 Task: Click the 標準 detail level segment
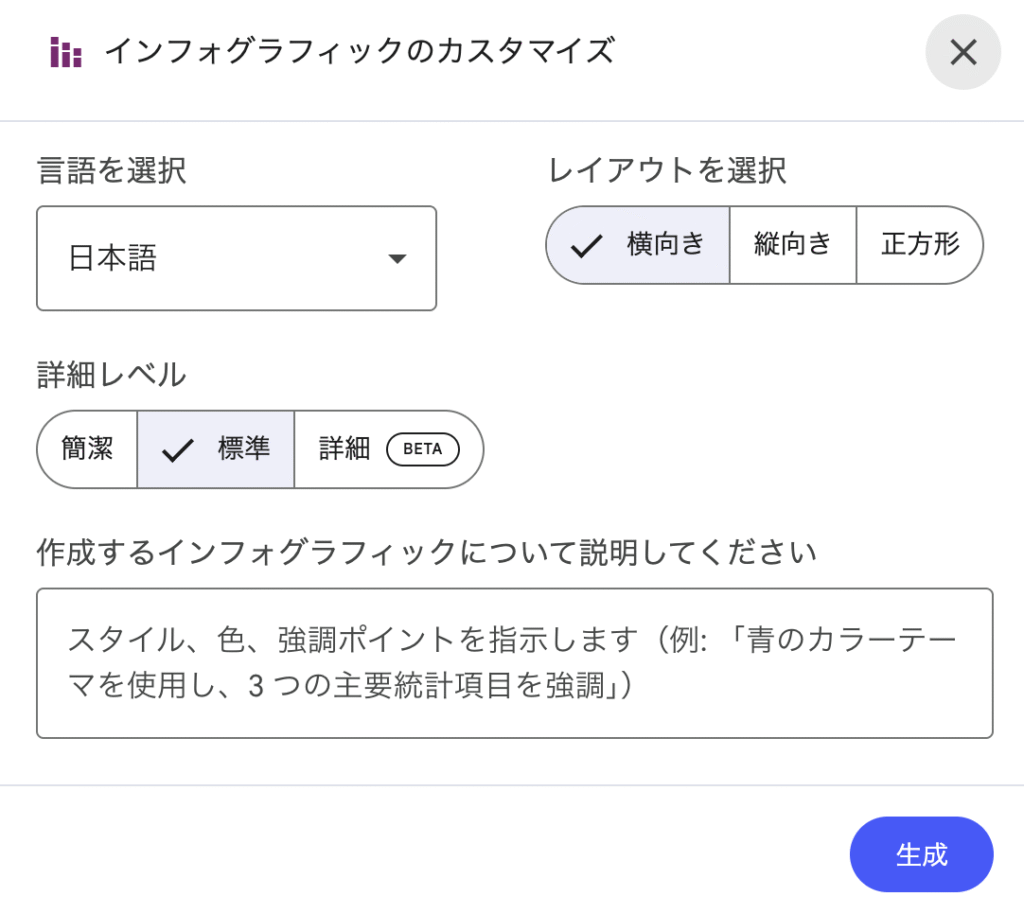pyautogui.click(x=215, y=449)
